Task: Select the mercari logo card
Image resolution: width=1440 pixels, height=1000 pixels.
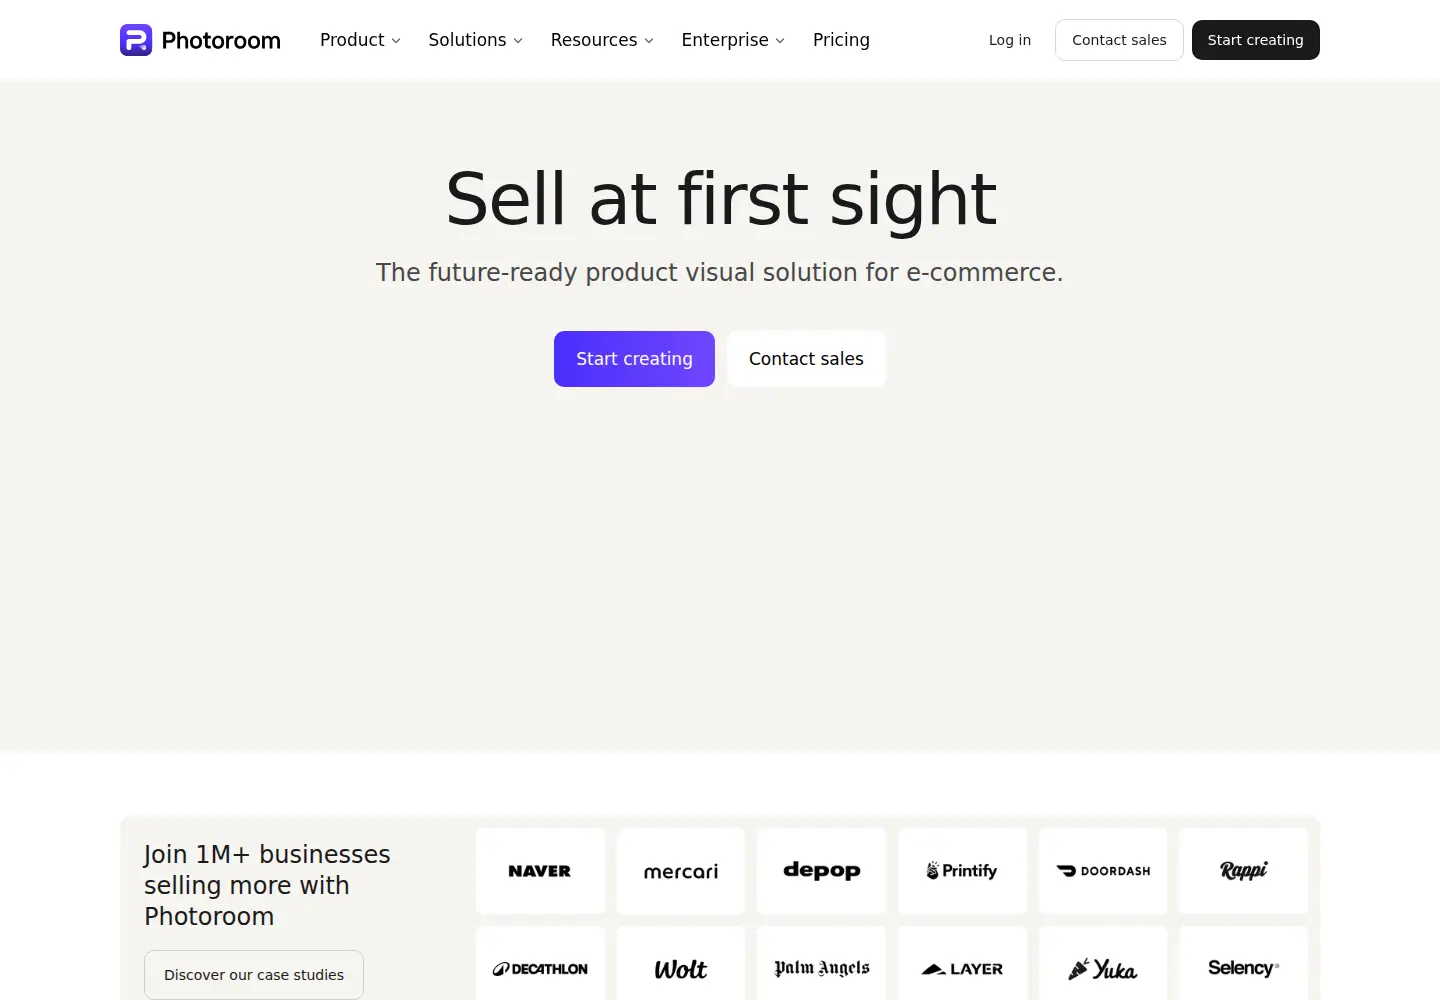Action: 681,871
